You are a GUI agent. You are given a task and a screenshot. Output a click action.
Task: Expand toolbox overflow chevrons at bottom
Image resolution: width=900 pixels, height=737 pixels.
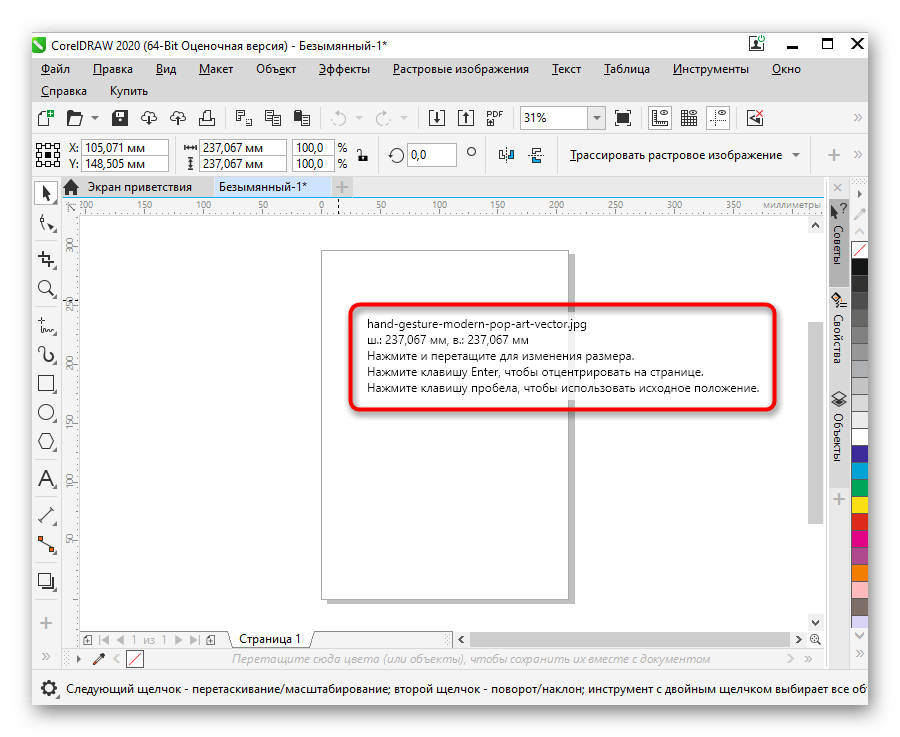(46, 656)
